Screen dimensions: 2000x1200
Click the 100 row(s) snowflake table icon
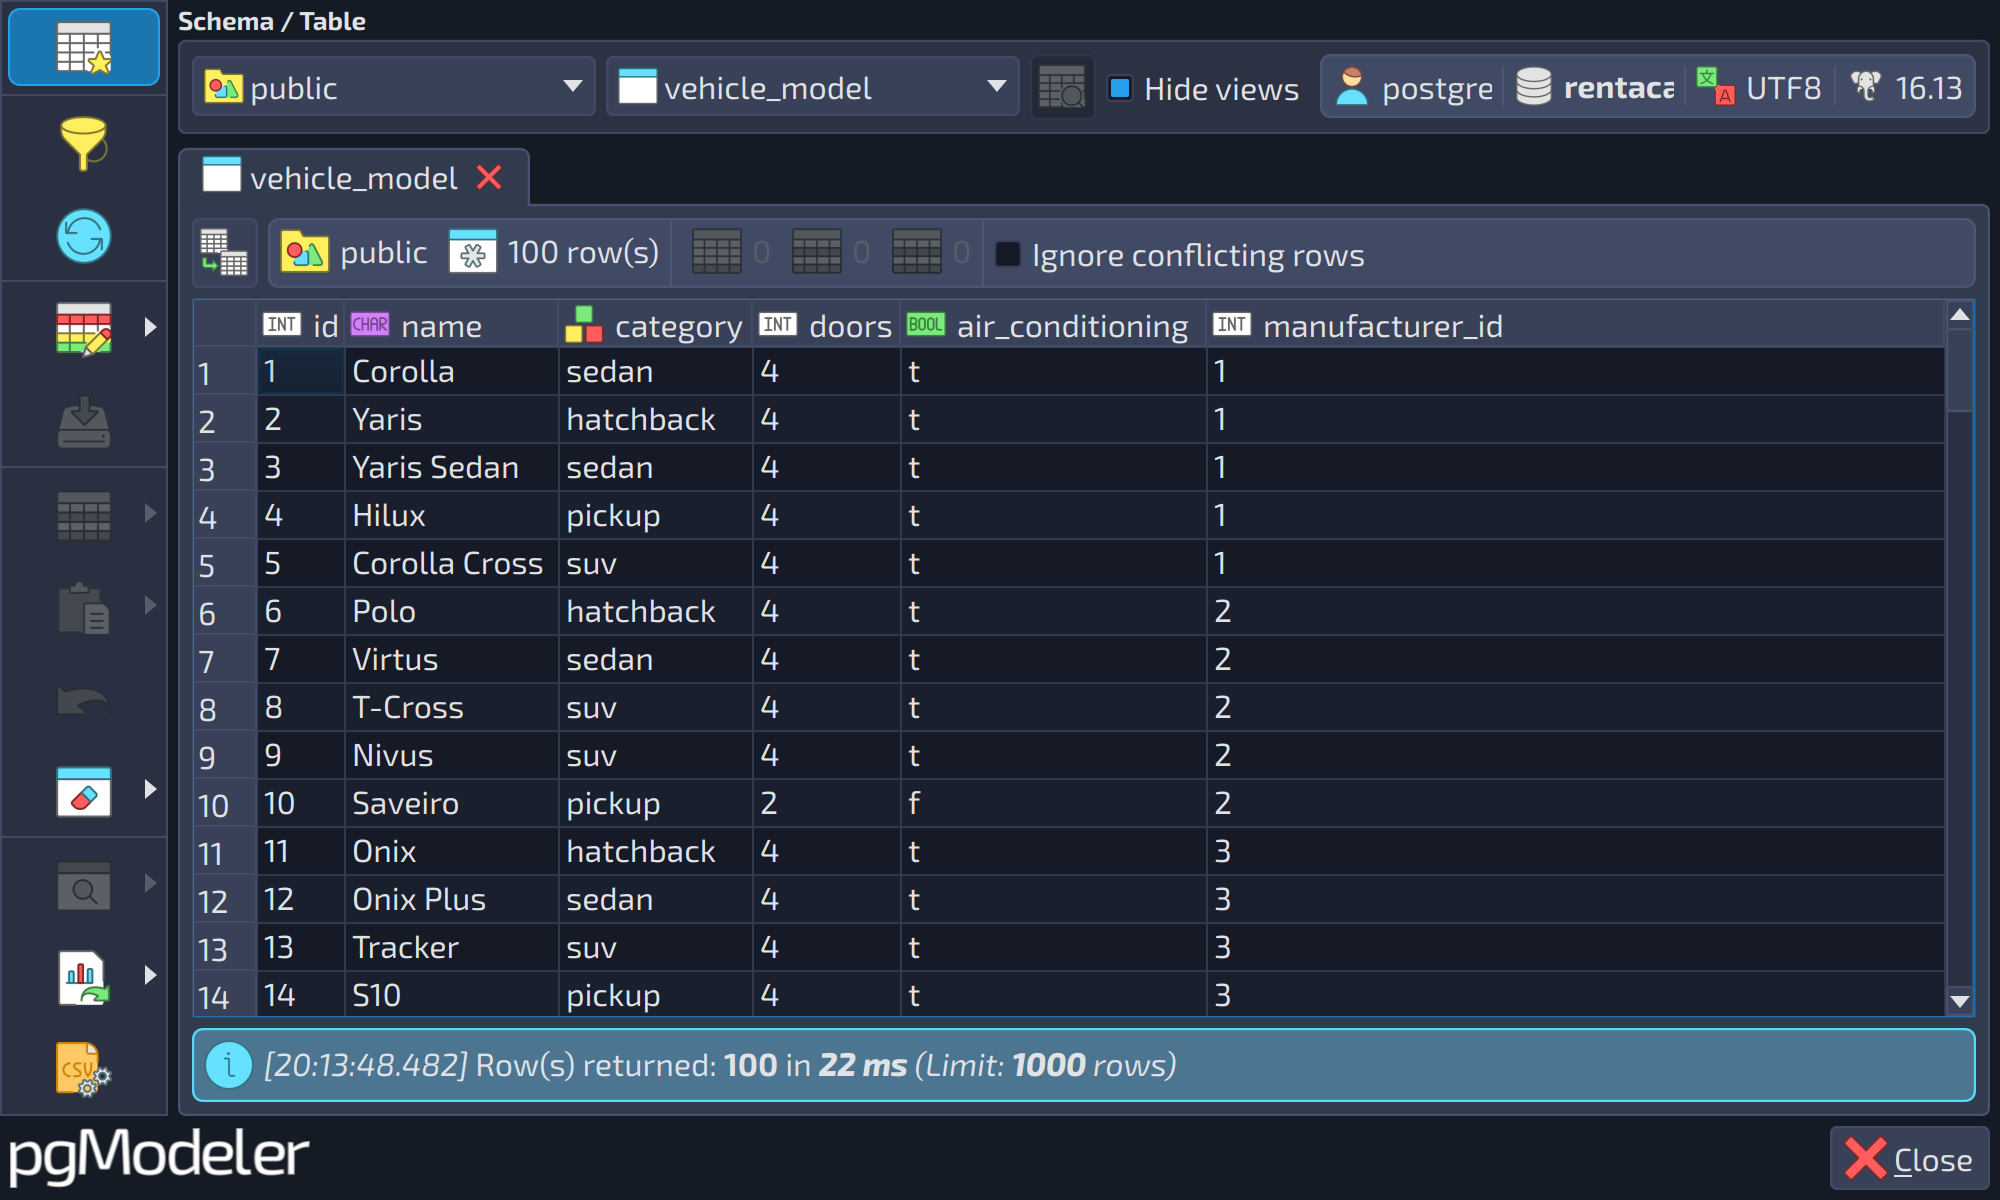tap(472, 252)
